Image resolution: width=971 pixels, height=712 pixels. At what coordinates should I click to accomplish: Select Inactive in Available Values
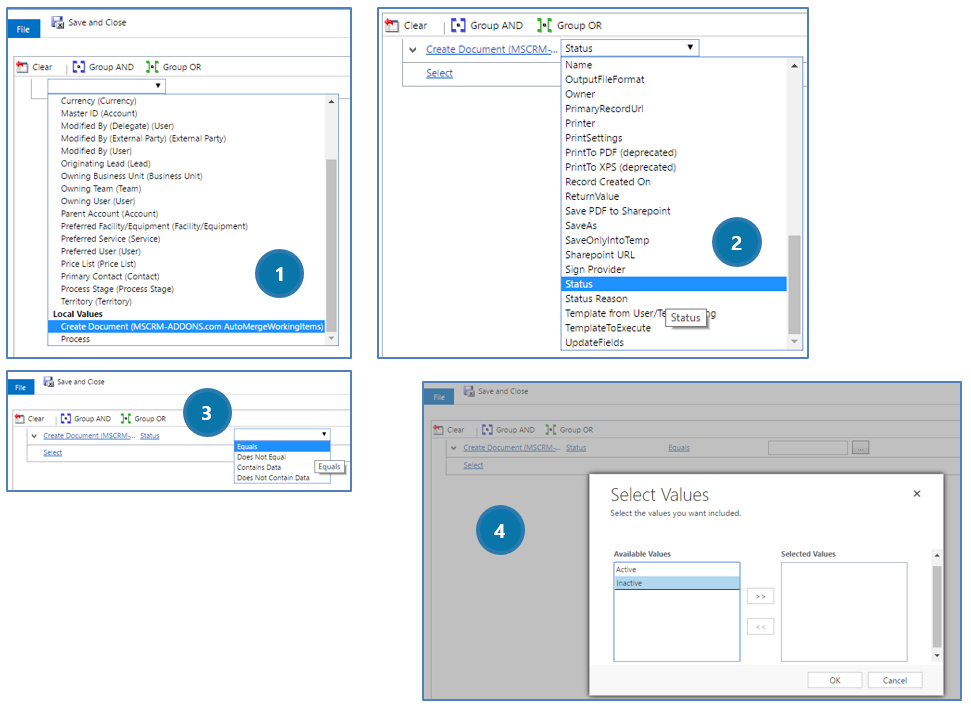[x=677, y=583]
